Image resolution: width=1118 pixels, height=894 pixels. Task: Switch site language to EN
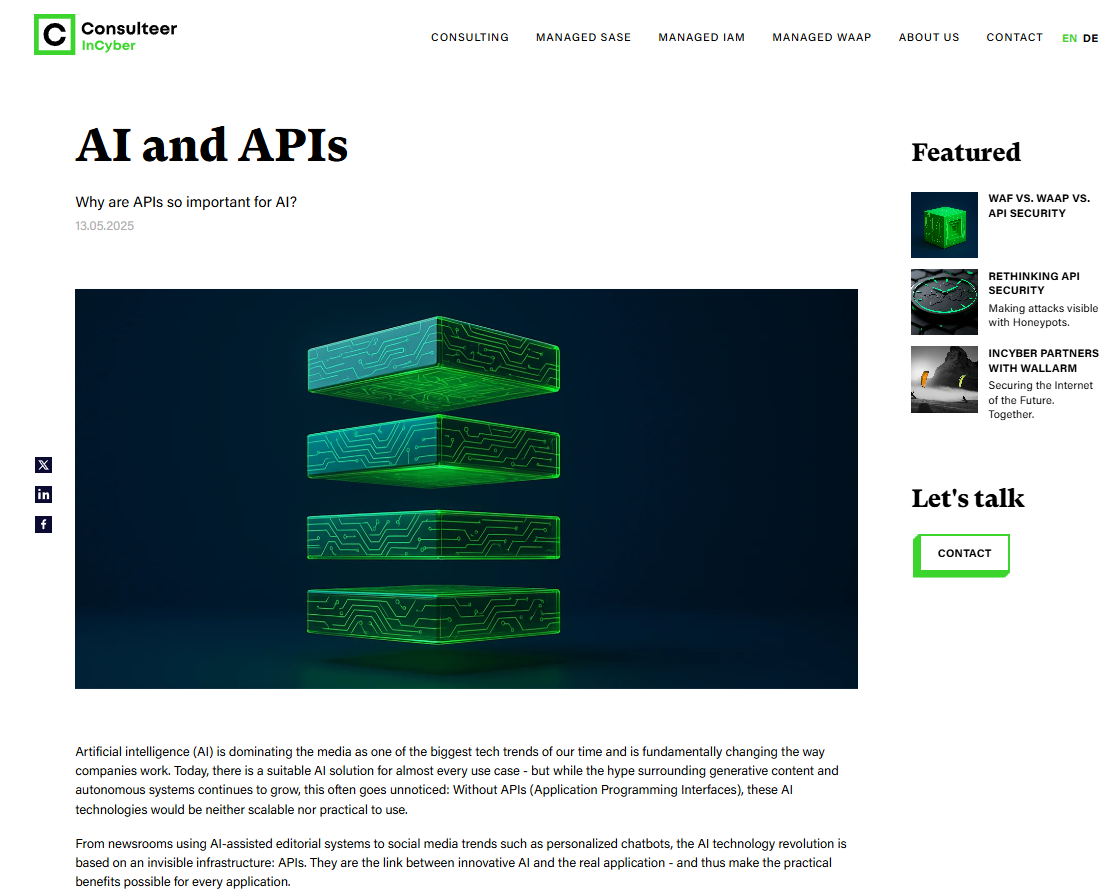click(1068, 37)
